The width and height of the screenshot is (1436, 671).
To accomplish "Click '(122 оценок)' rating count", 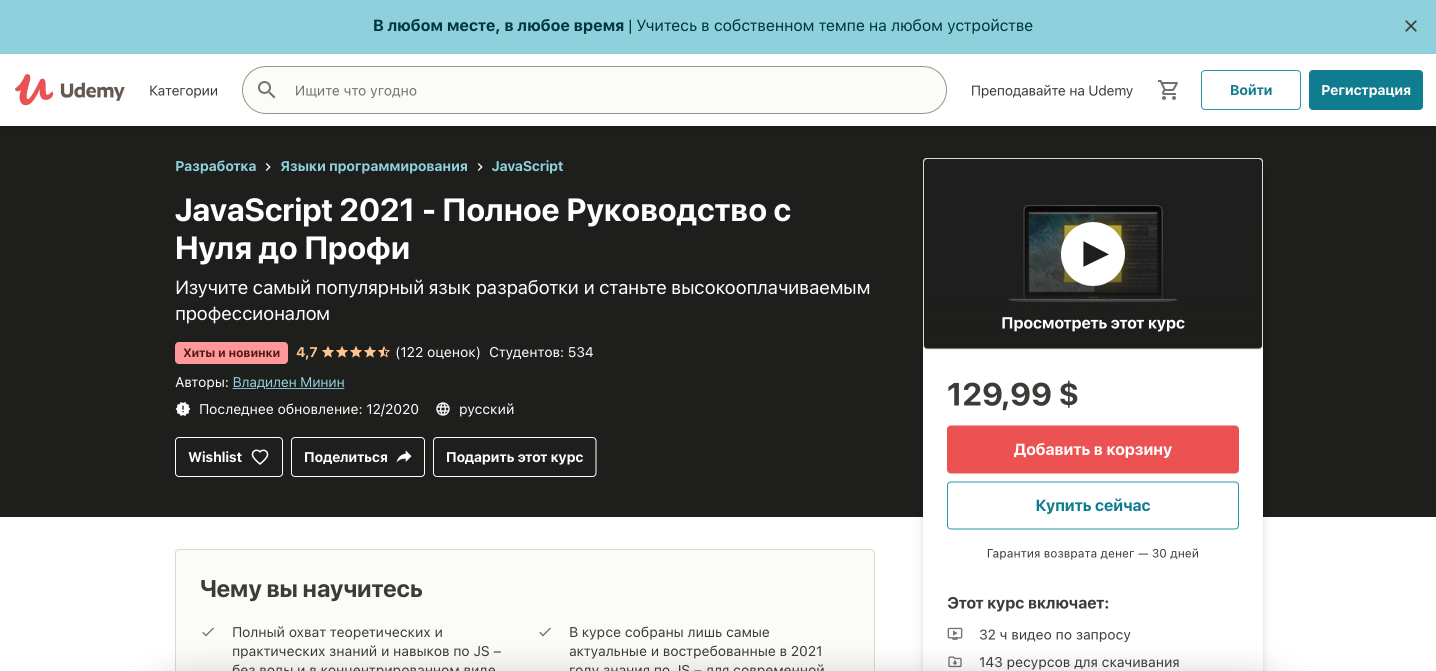I will click(x=438, y=352).
